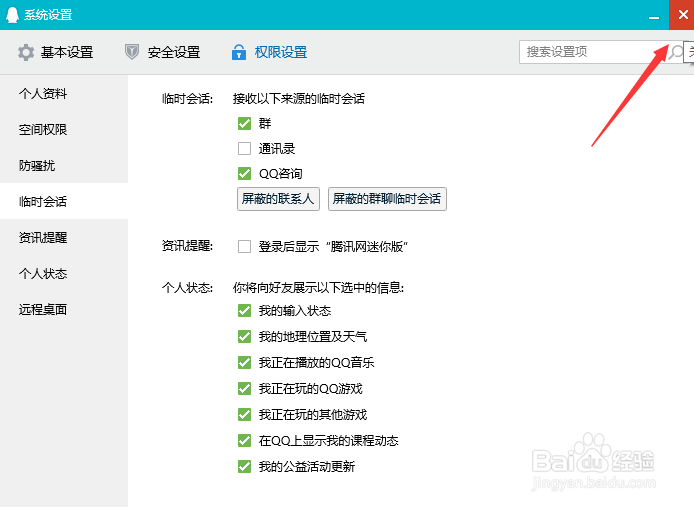Click the 个人状态: section label
Image resolution: width=694 pixels, height=507 pixels.
pyautogui.click(x=187, y=288)
